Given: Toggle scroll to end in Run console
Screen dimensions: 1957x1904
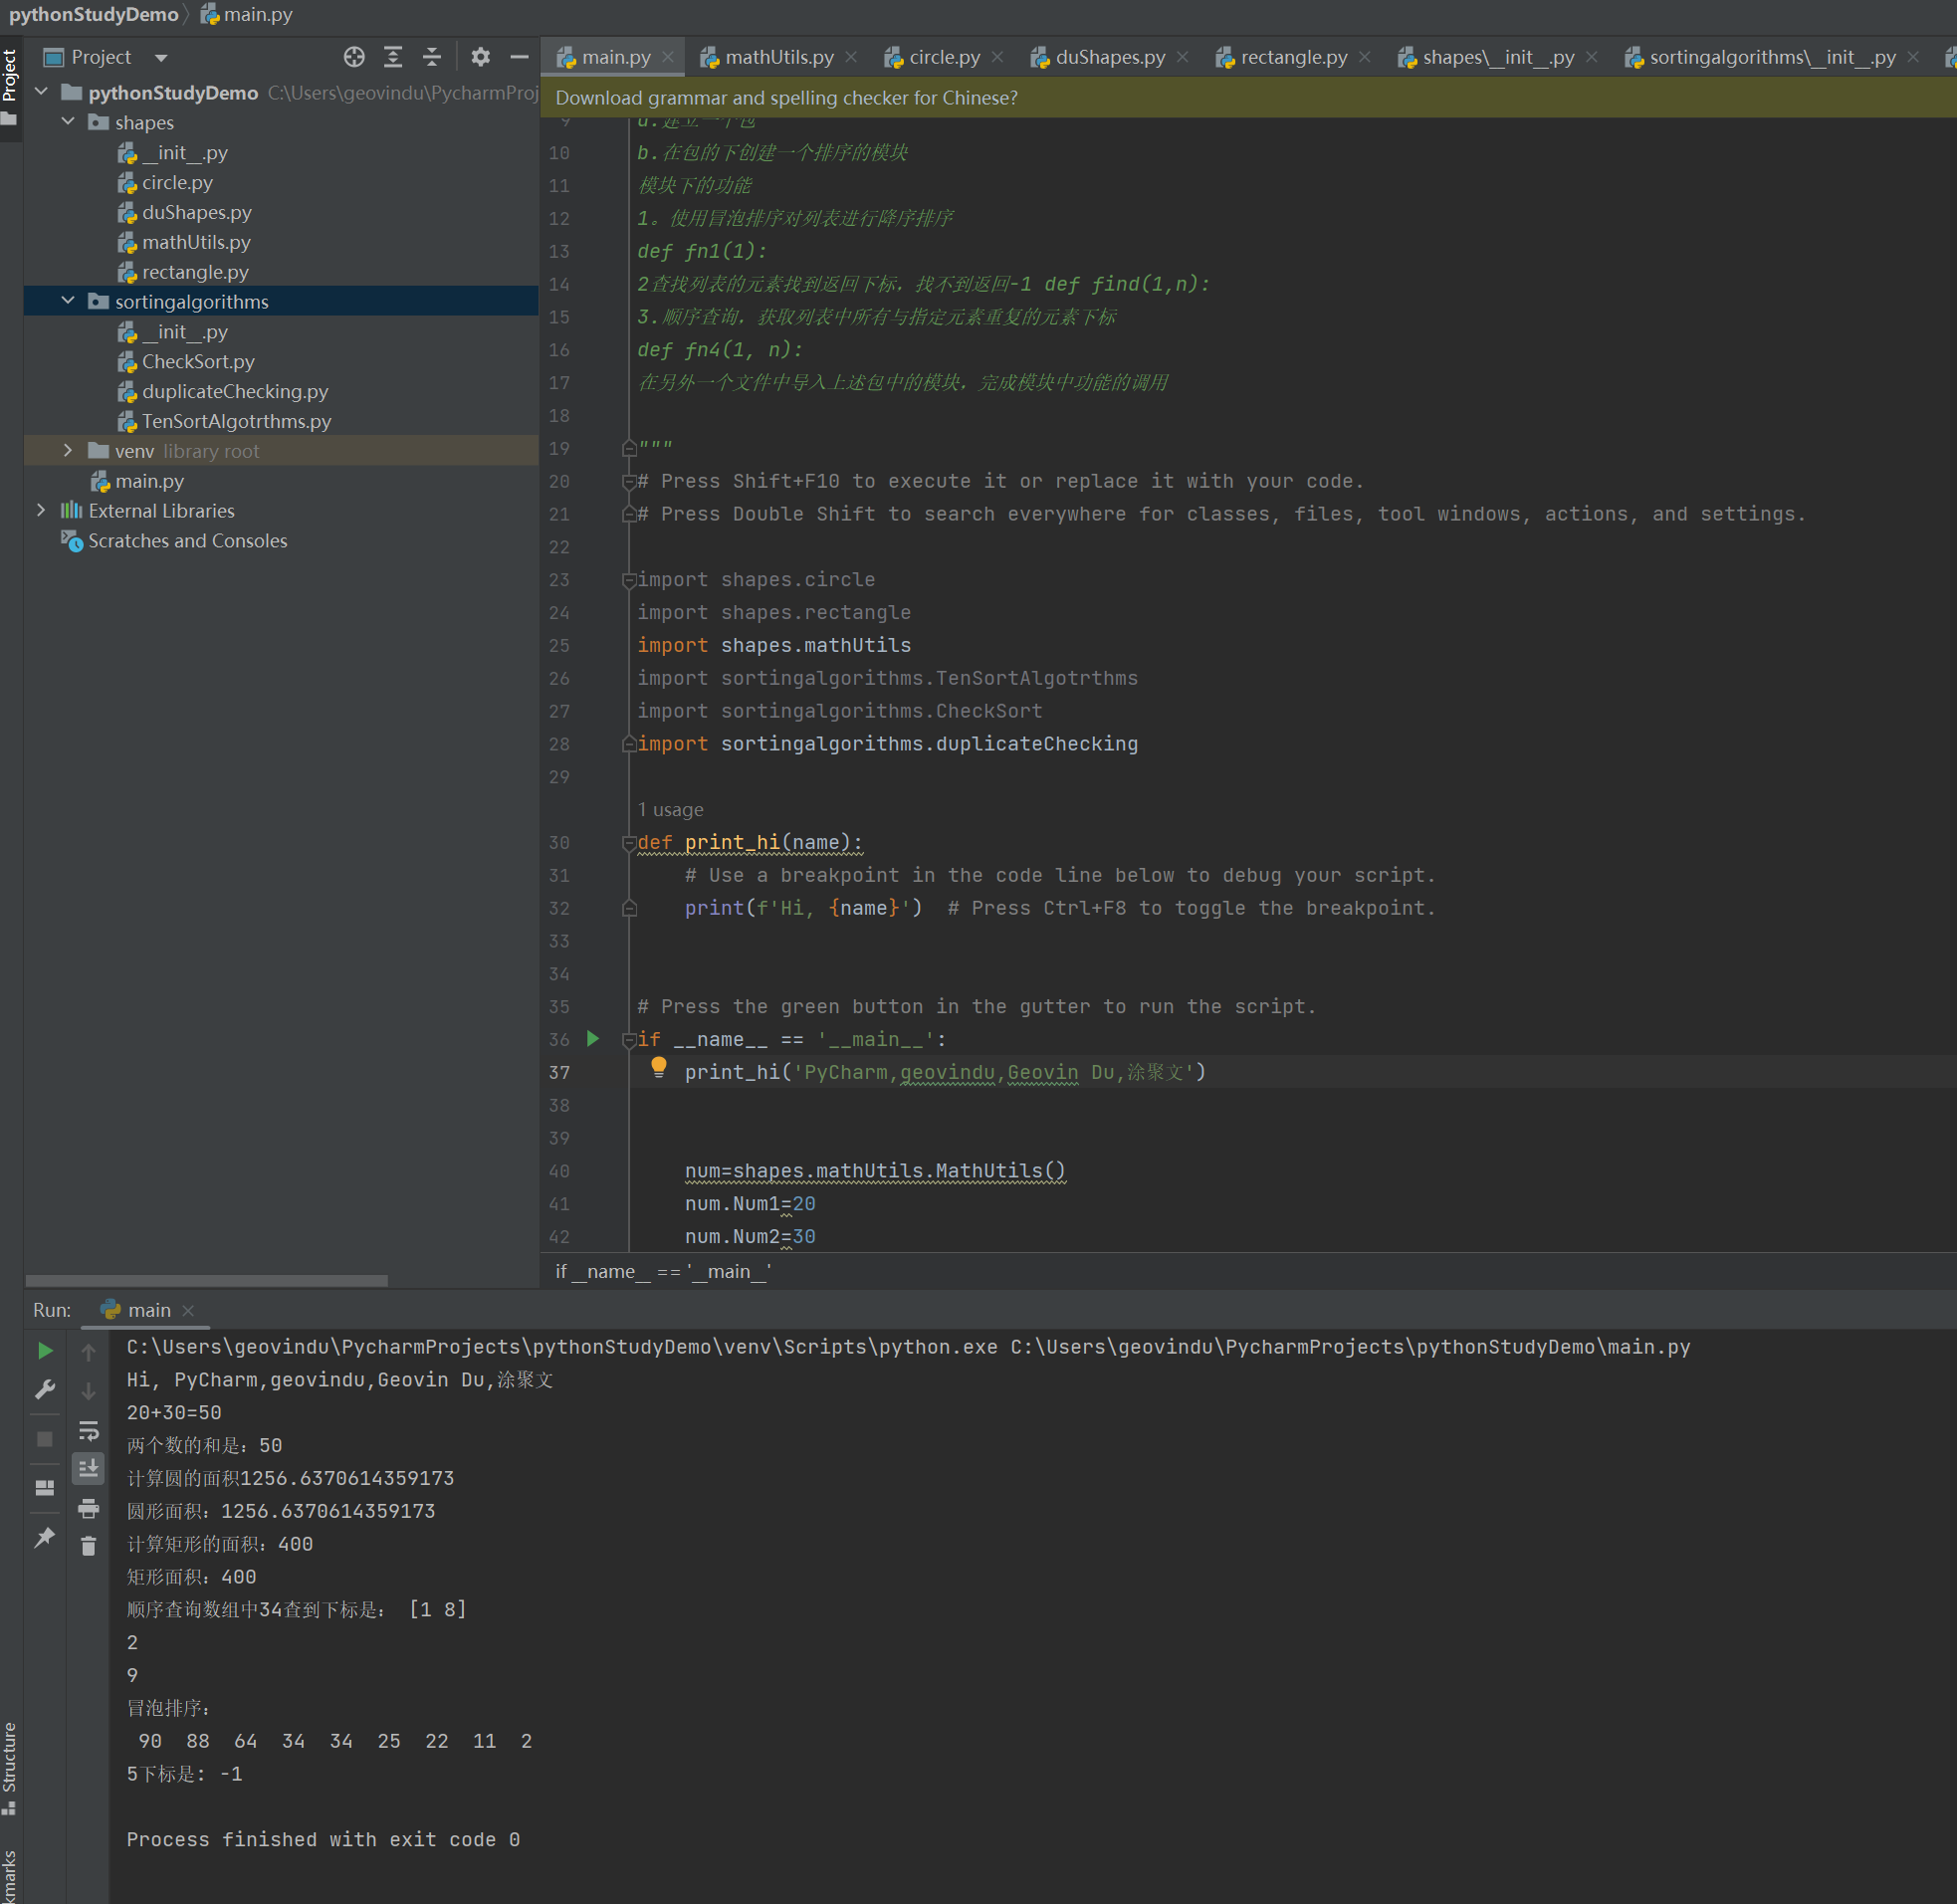Looking at the screenshot, I should [88, 1468].
